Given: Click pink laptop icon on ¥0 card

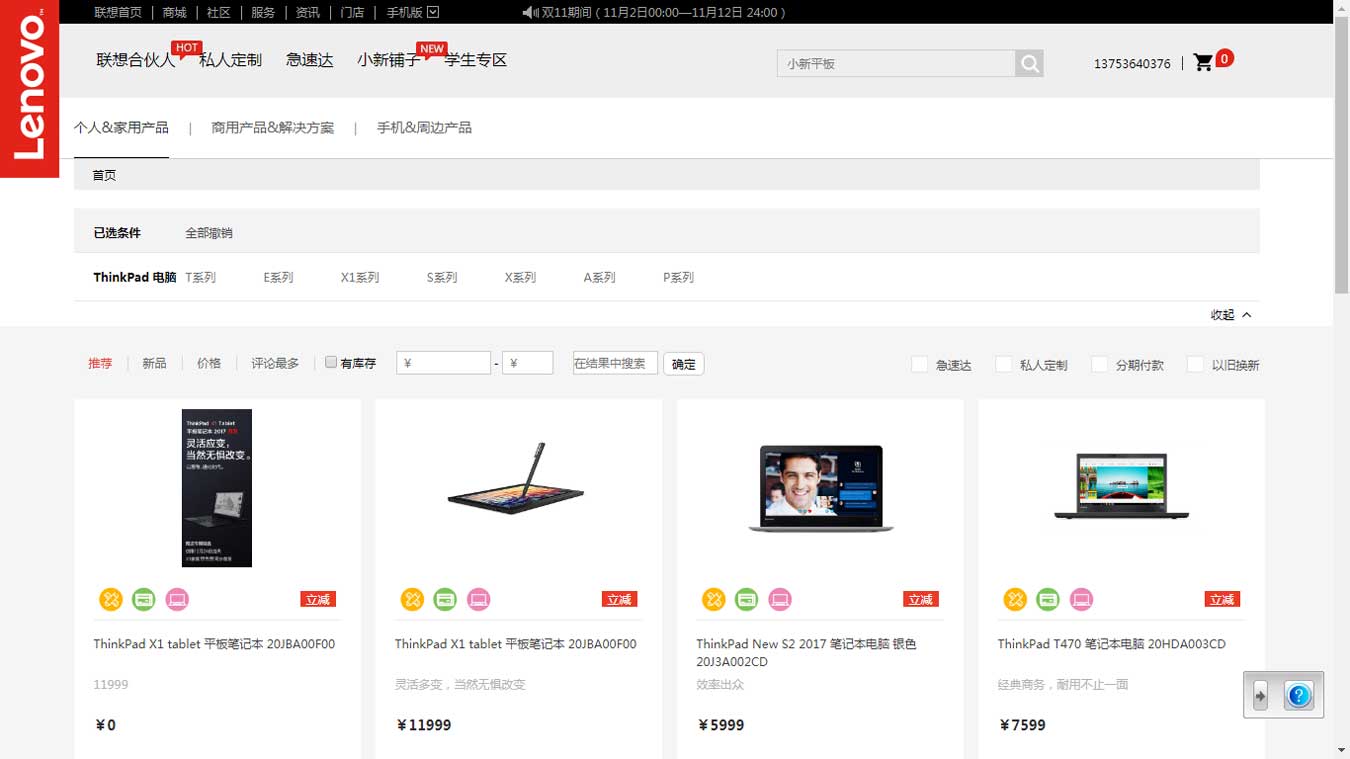Looking at the screenshot, I should [x=177, y=599].
